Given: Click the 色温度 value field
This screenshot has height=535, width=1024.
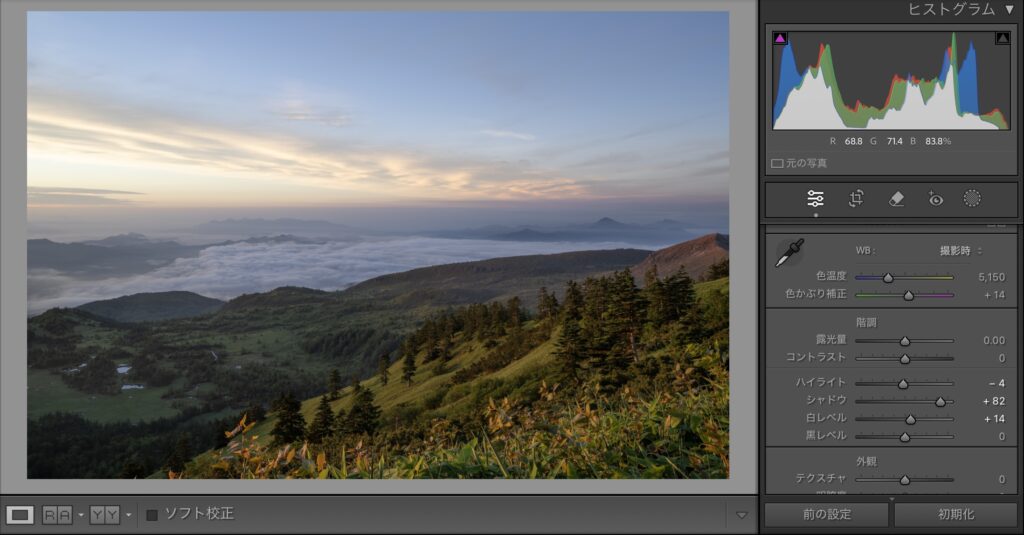Looking at the screenshot, I should [x=990, y=277].
